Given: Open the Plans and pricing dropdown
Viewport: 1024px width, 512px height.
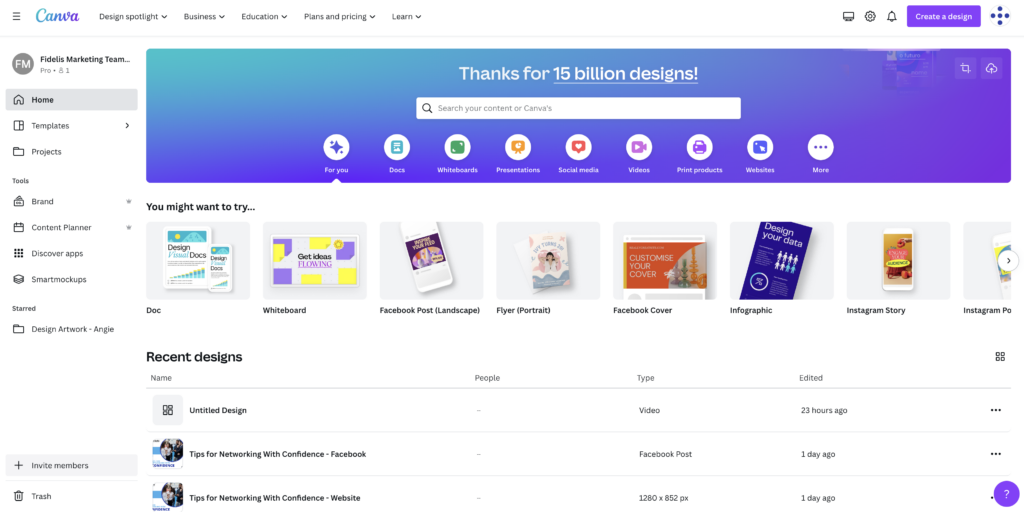Looking at the screenshot, I should point(340,16).
